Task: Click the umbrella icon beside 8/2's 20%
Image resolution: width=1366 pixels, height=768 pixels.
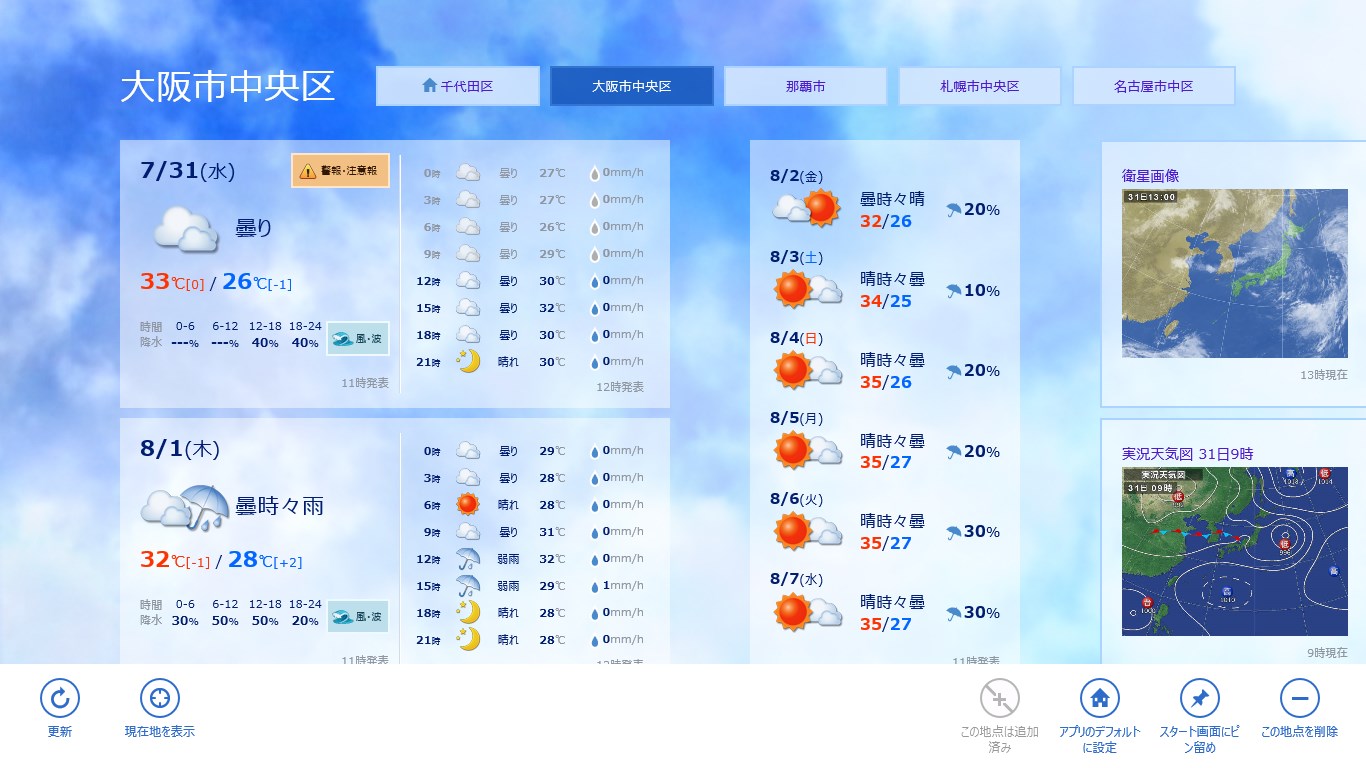Action: (953, 210)
